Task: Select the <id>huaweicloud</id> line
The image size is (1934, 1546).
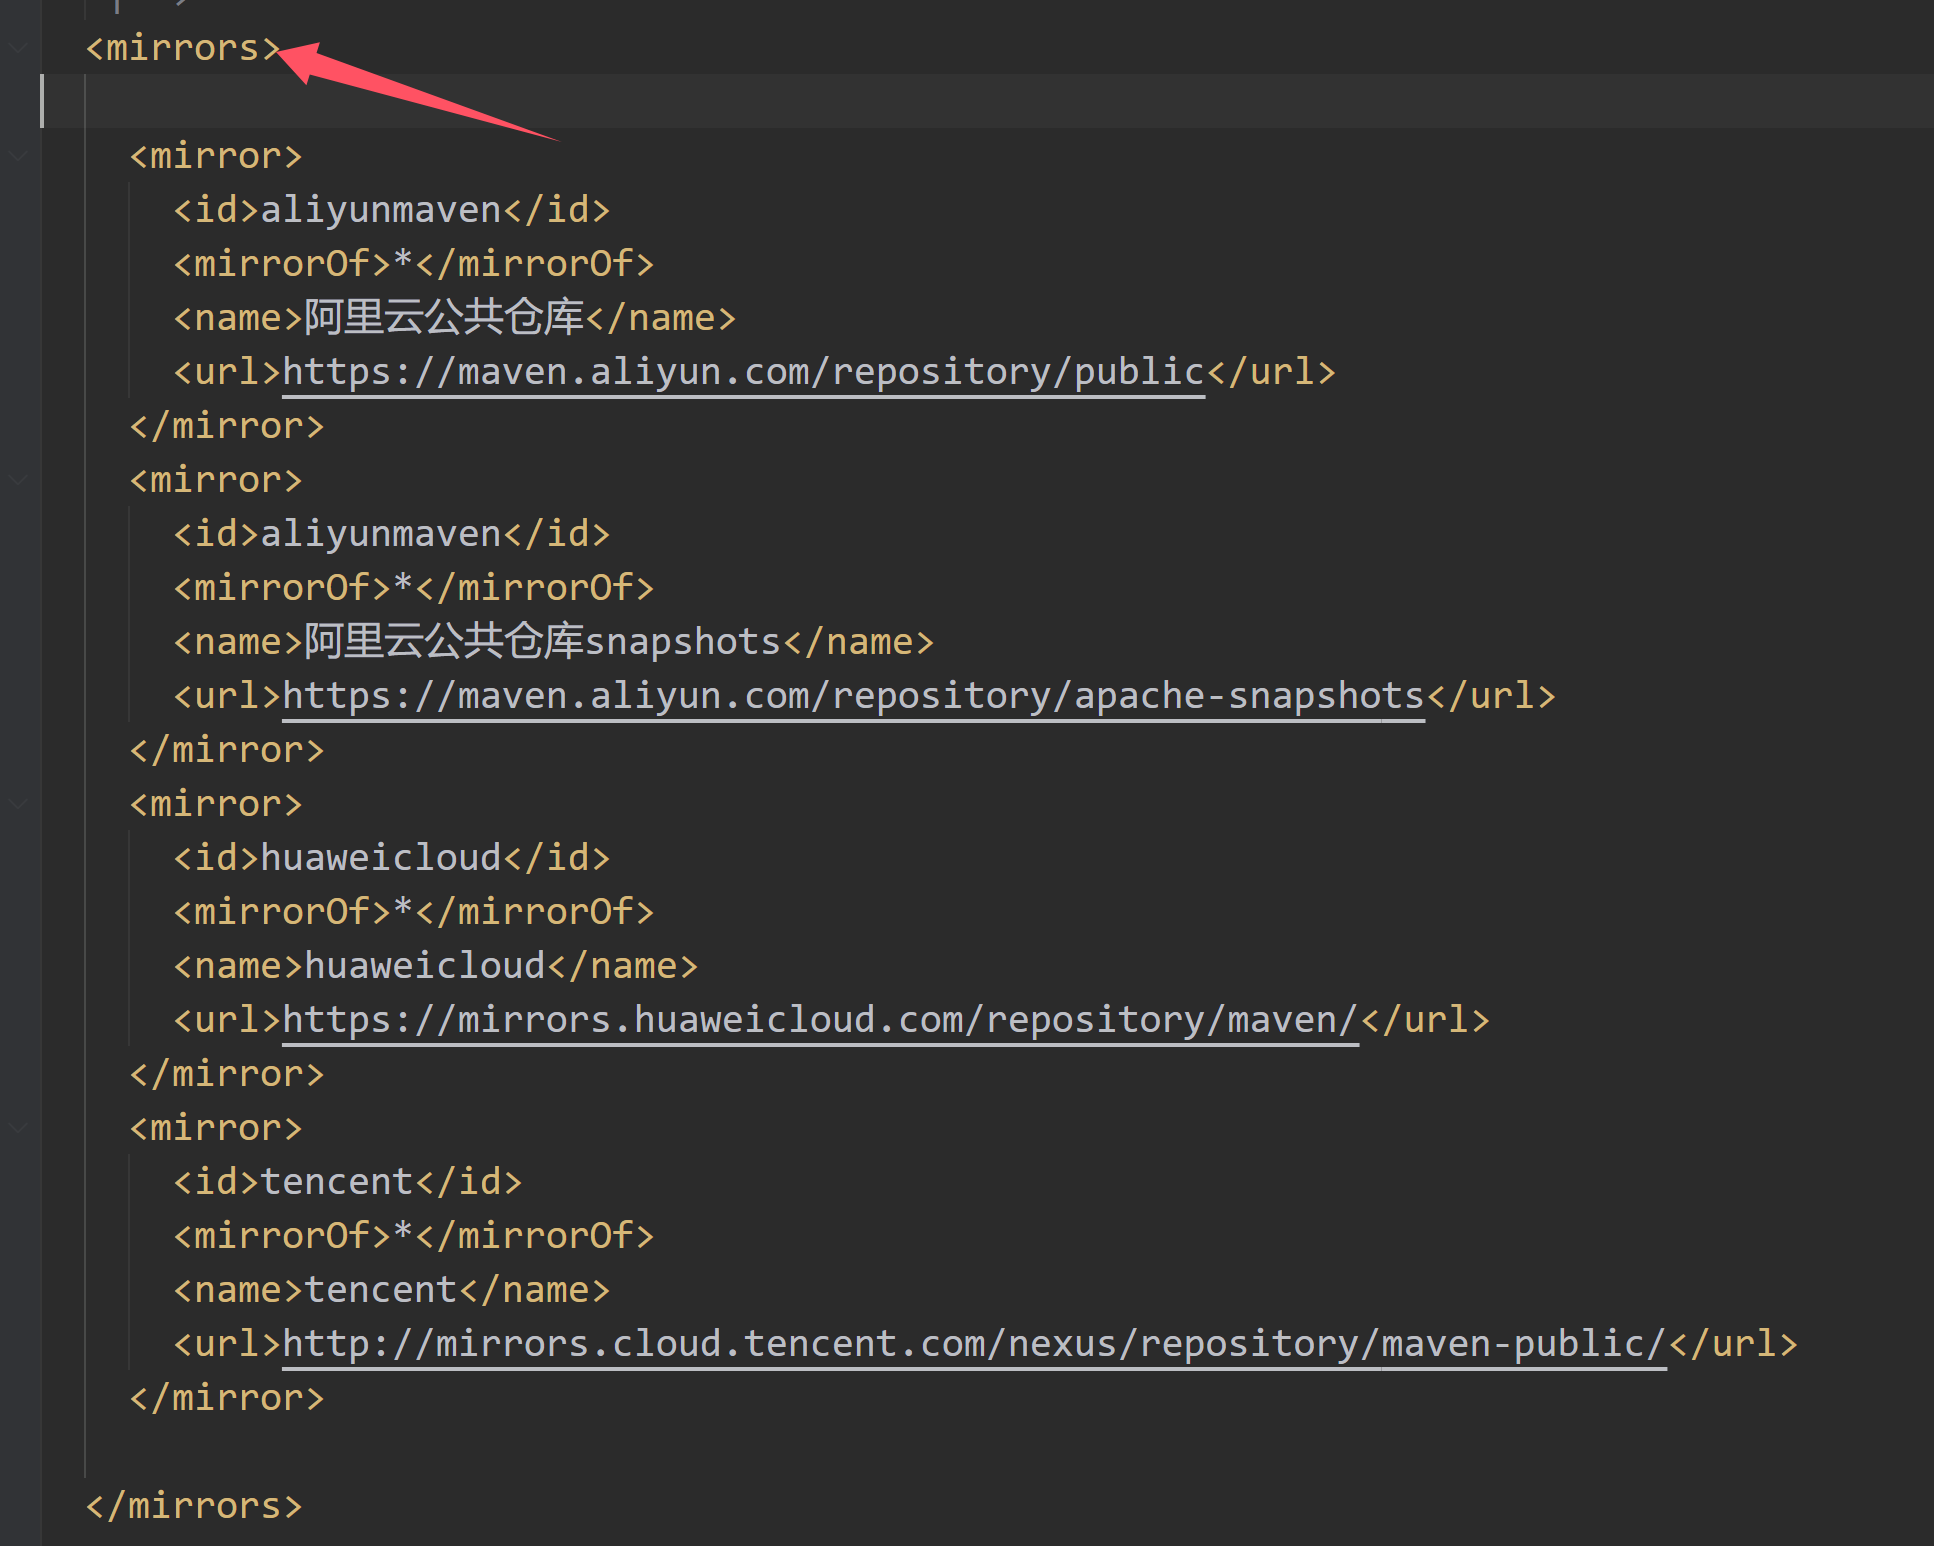Action: [x=391, y=858]
